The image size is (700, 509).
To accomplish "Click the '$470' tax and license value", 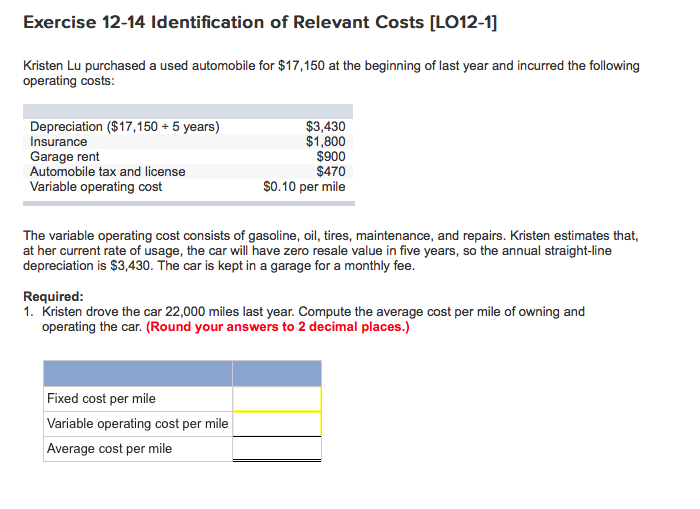I will (331, 171).
